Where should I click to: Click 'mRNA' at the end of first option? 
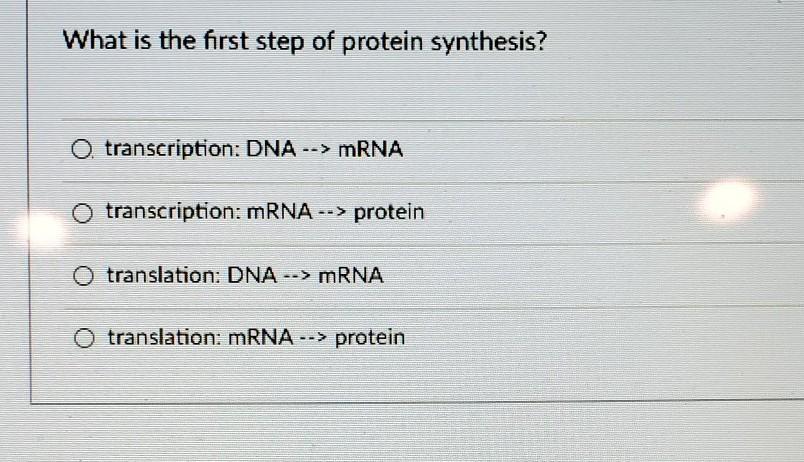370,150
